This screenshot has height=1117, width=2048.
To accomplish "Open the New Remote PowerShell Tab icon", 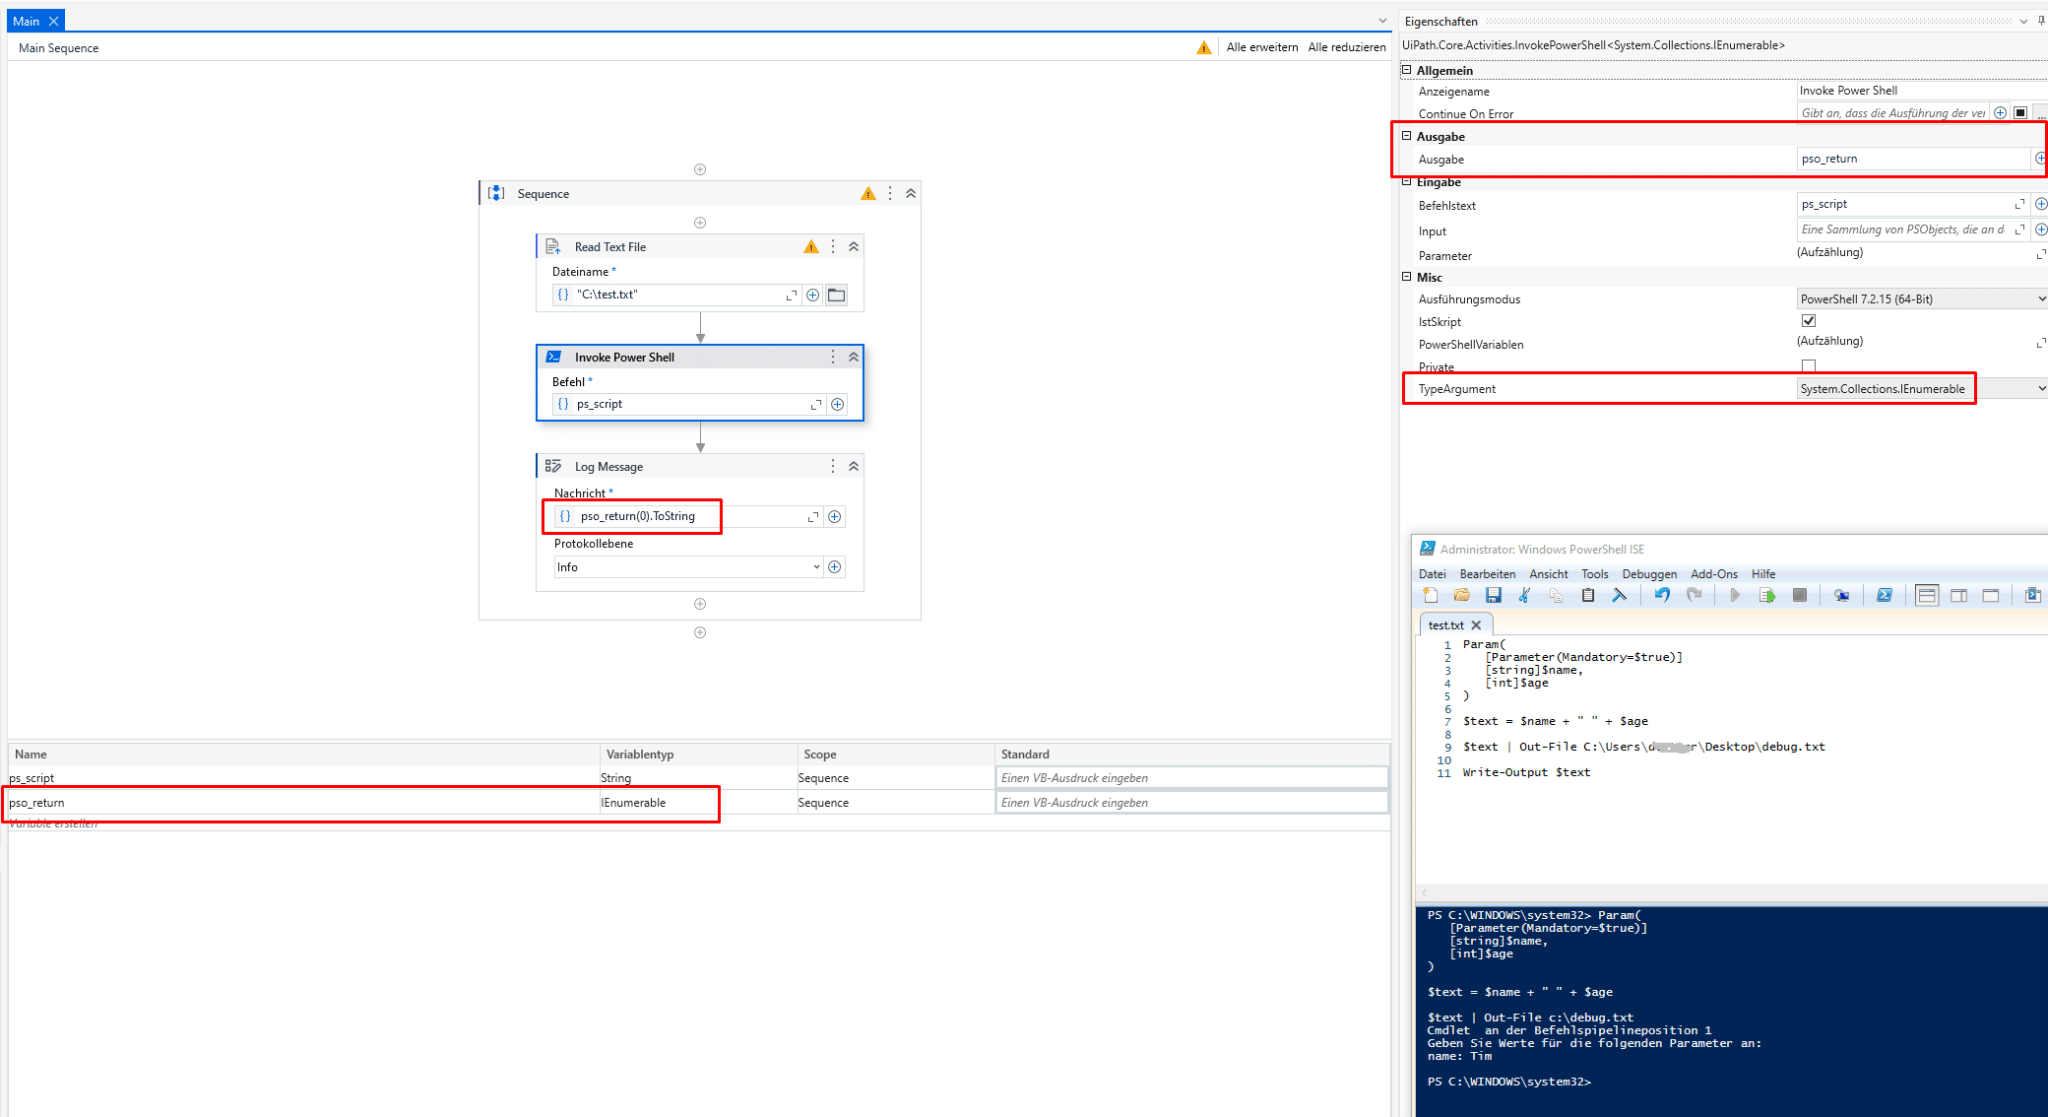I will [x=1840, y=595].
